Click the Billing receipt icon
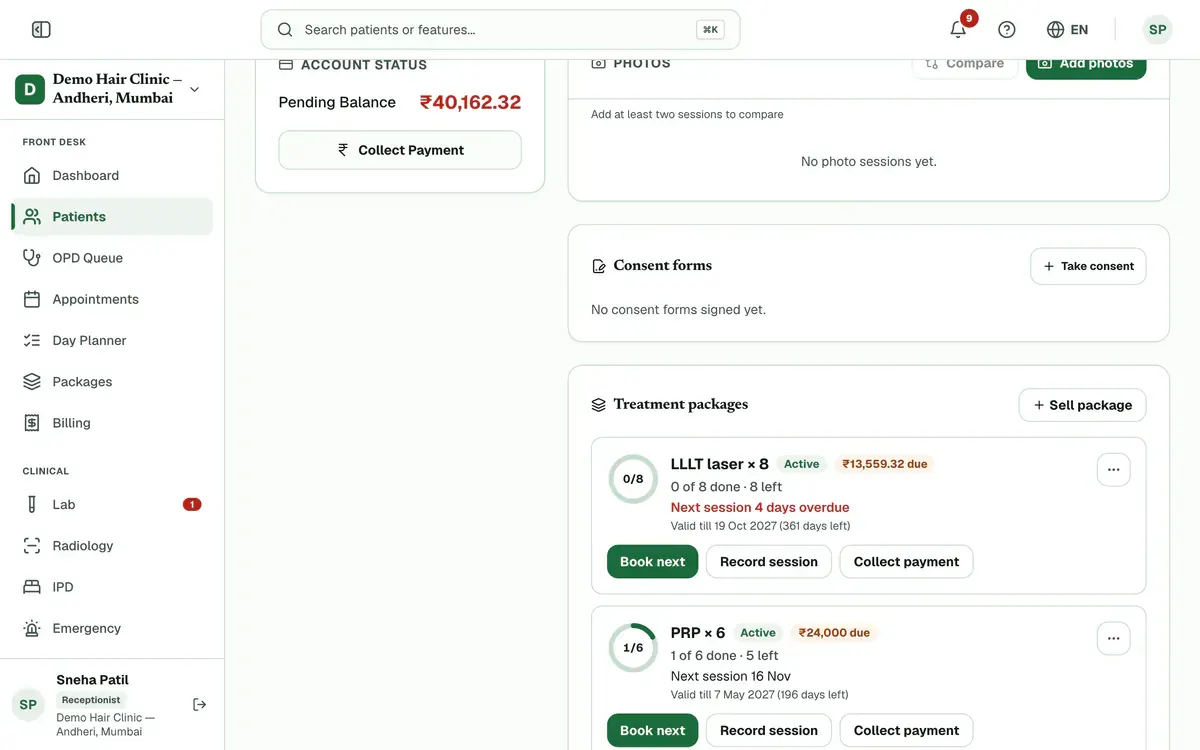 (x=32, y=423)
